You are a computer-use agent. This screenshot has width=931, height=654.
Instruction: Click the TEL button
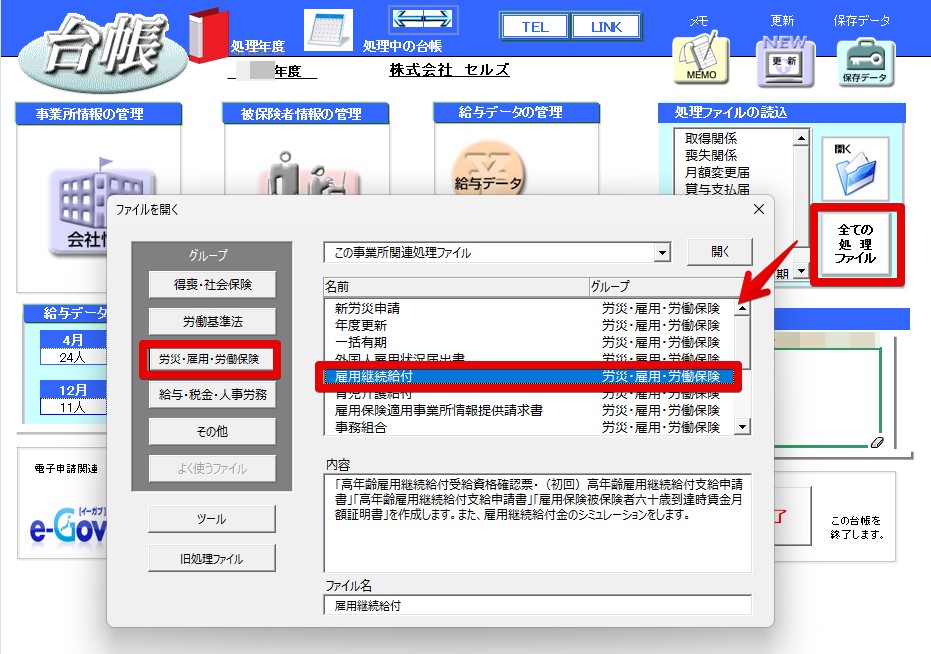534,27
